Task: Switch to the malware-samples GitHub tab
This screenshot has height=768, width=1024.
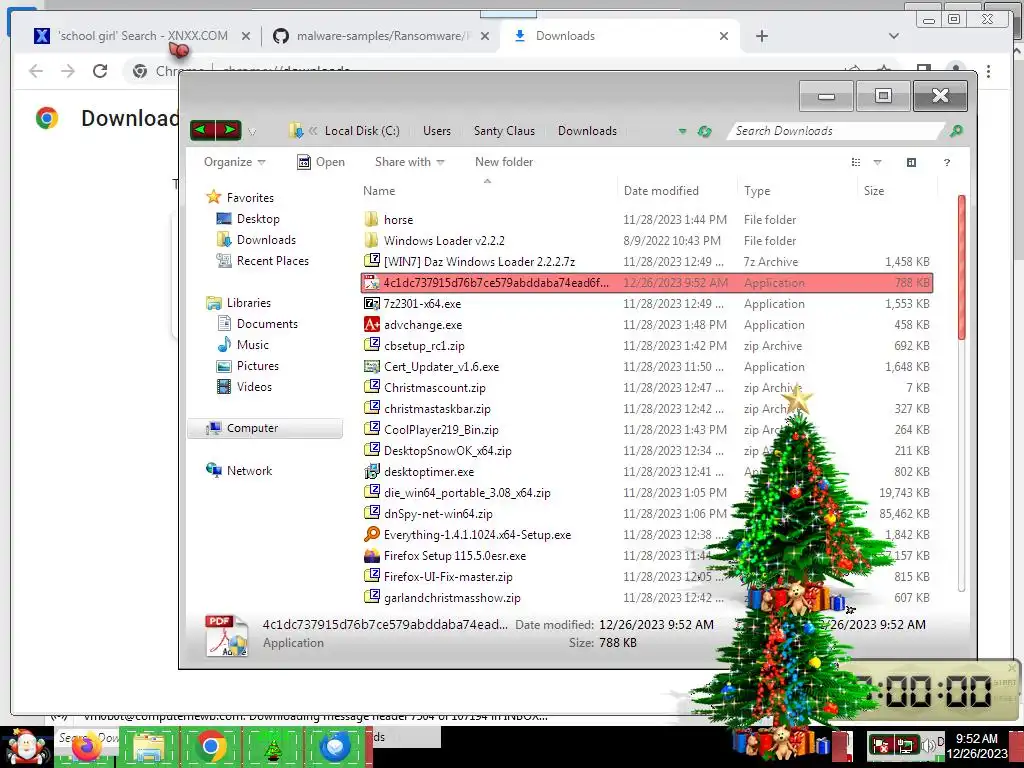Action: coord(382,36)
